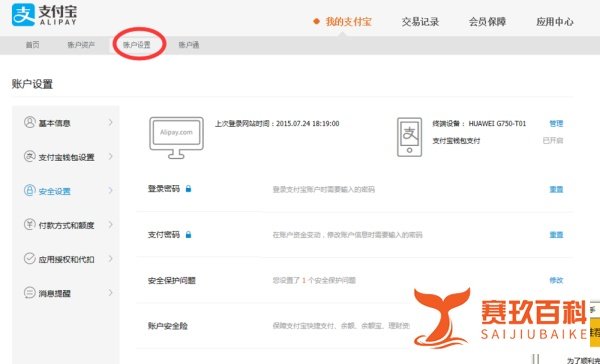Expand the 消息提醒 chevron arrow
The image size is (600, 364).
111,293
